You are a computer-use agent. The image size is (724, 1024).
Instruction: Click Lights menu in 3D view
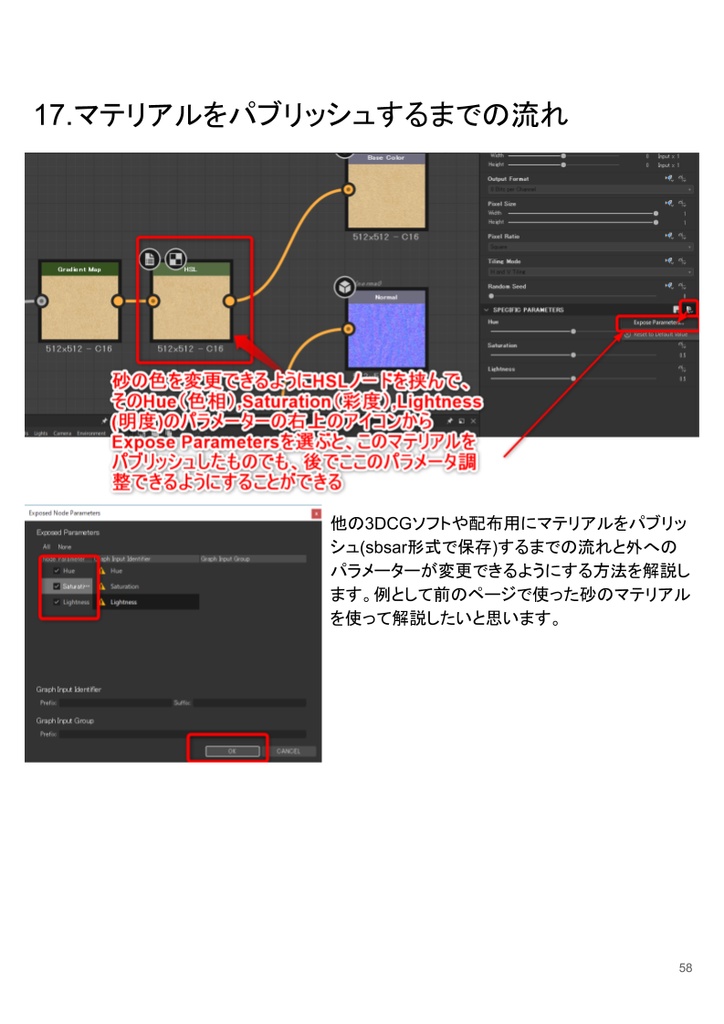tap(40, 433)
